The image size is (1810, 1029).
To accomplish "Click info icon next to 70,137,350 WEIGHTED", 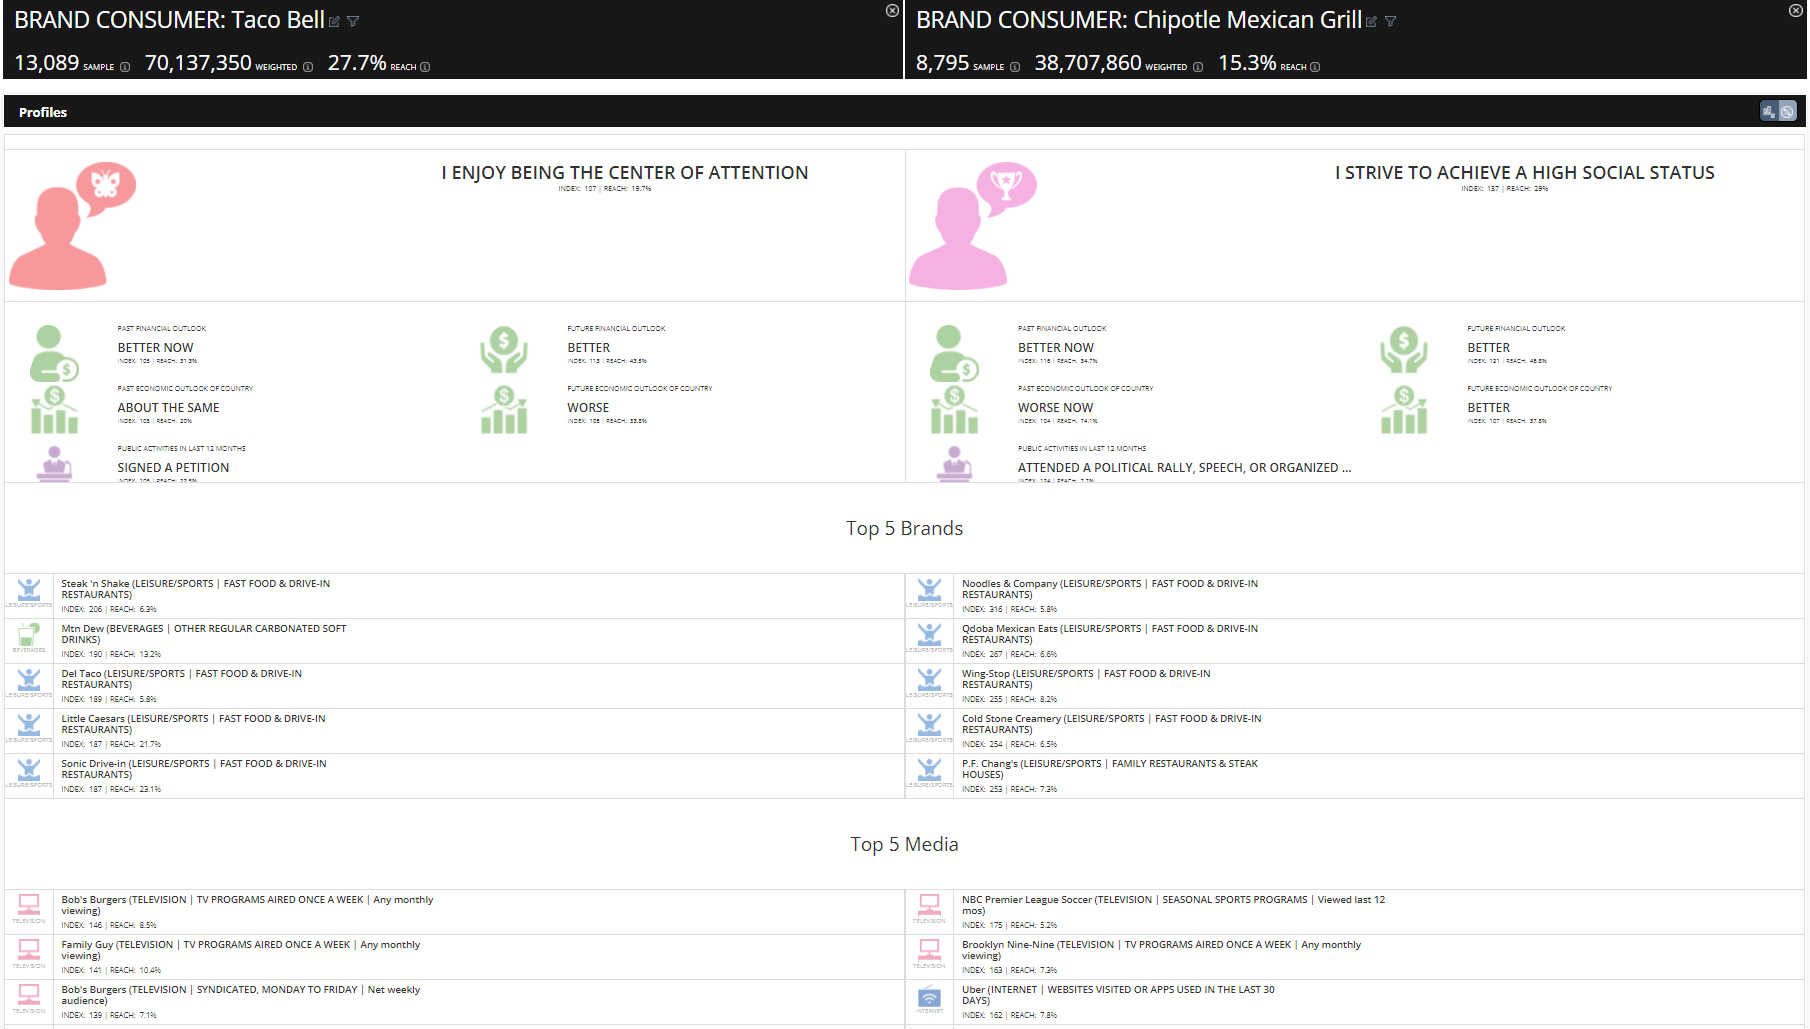I will [x=308, y=67].
